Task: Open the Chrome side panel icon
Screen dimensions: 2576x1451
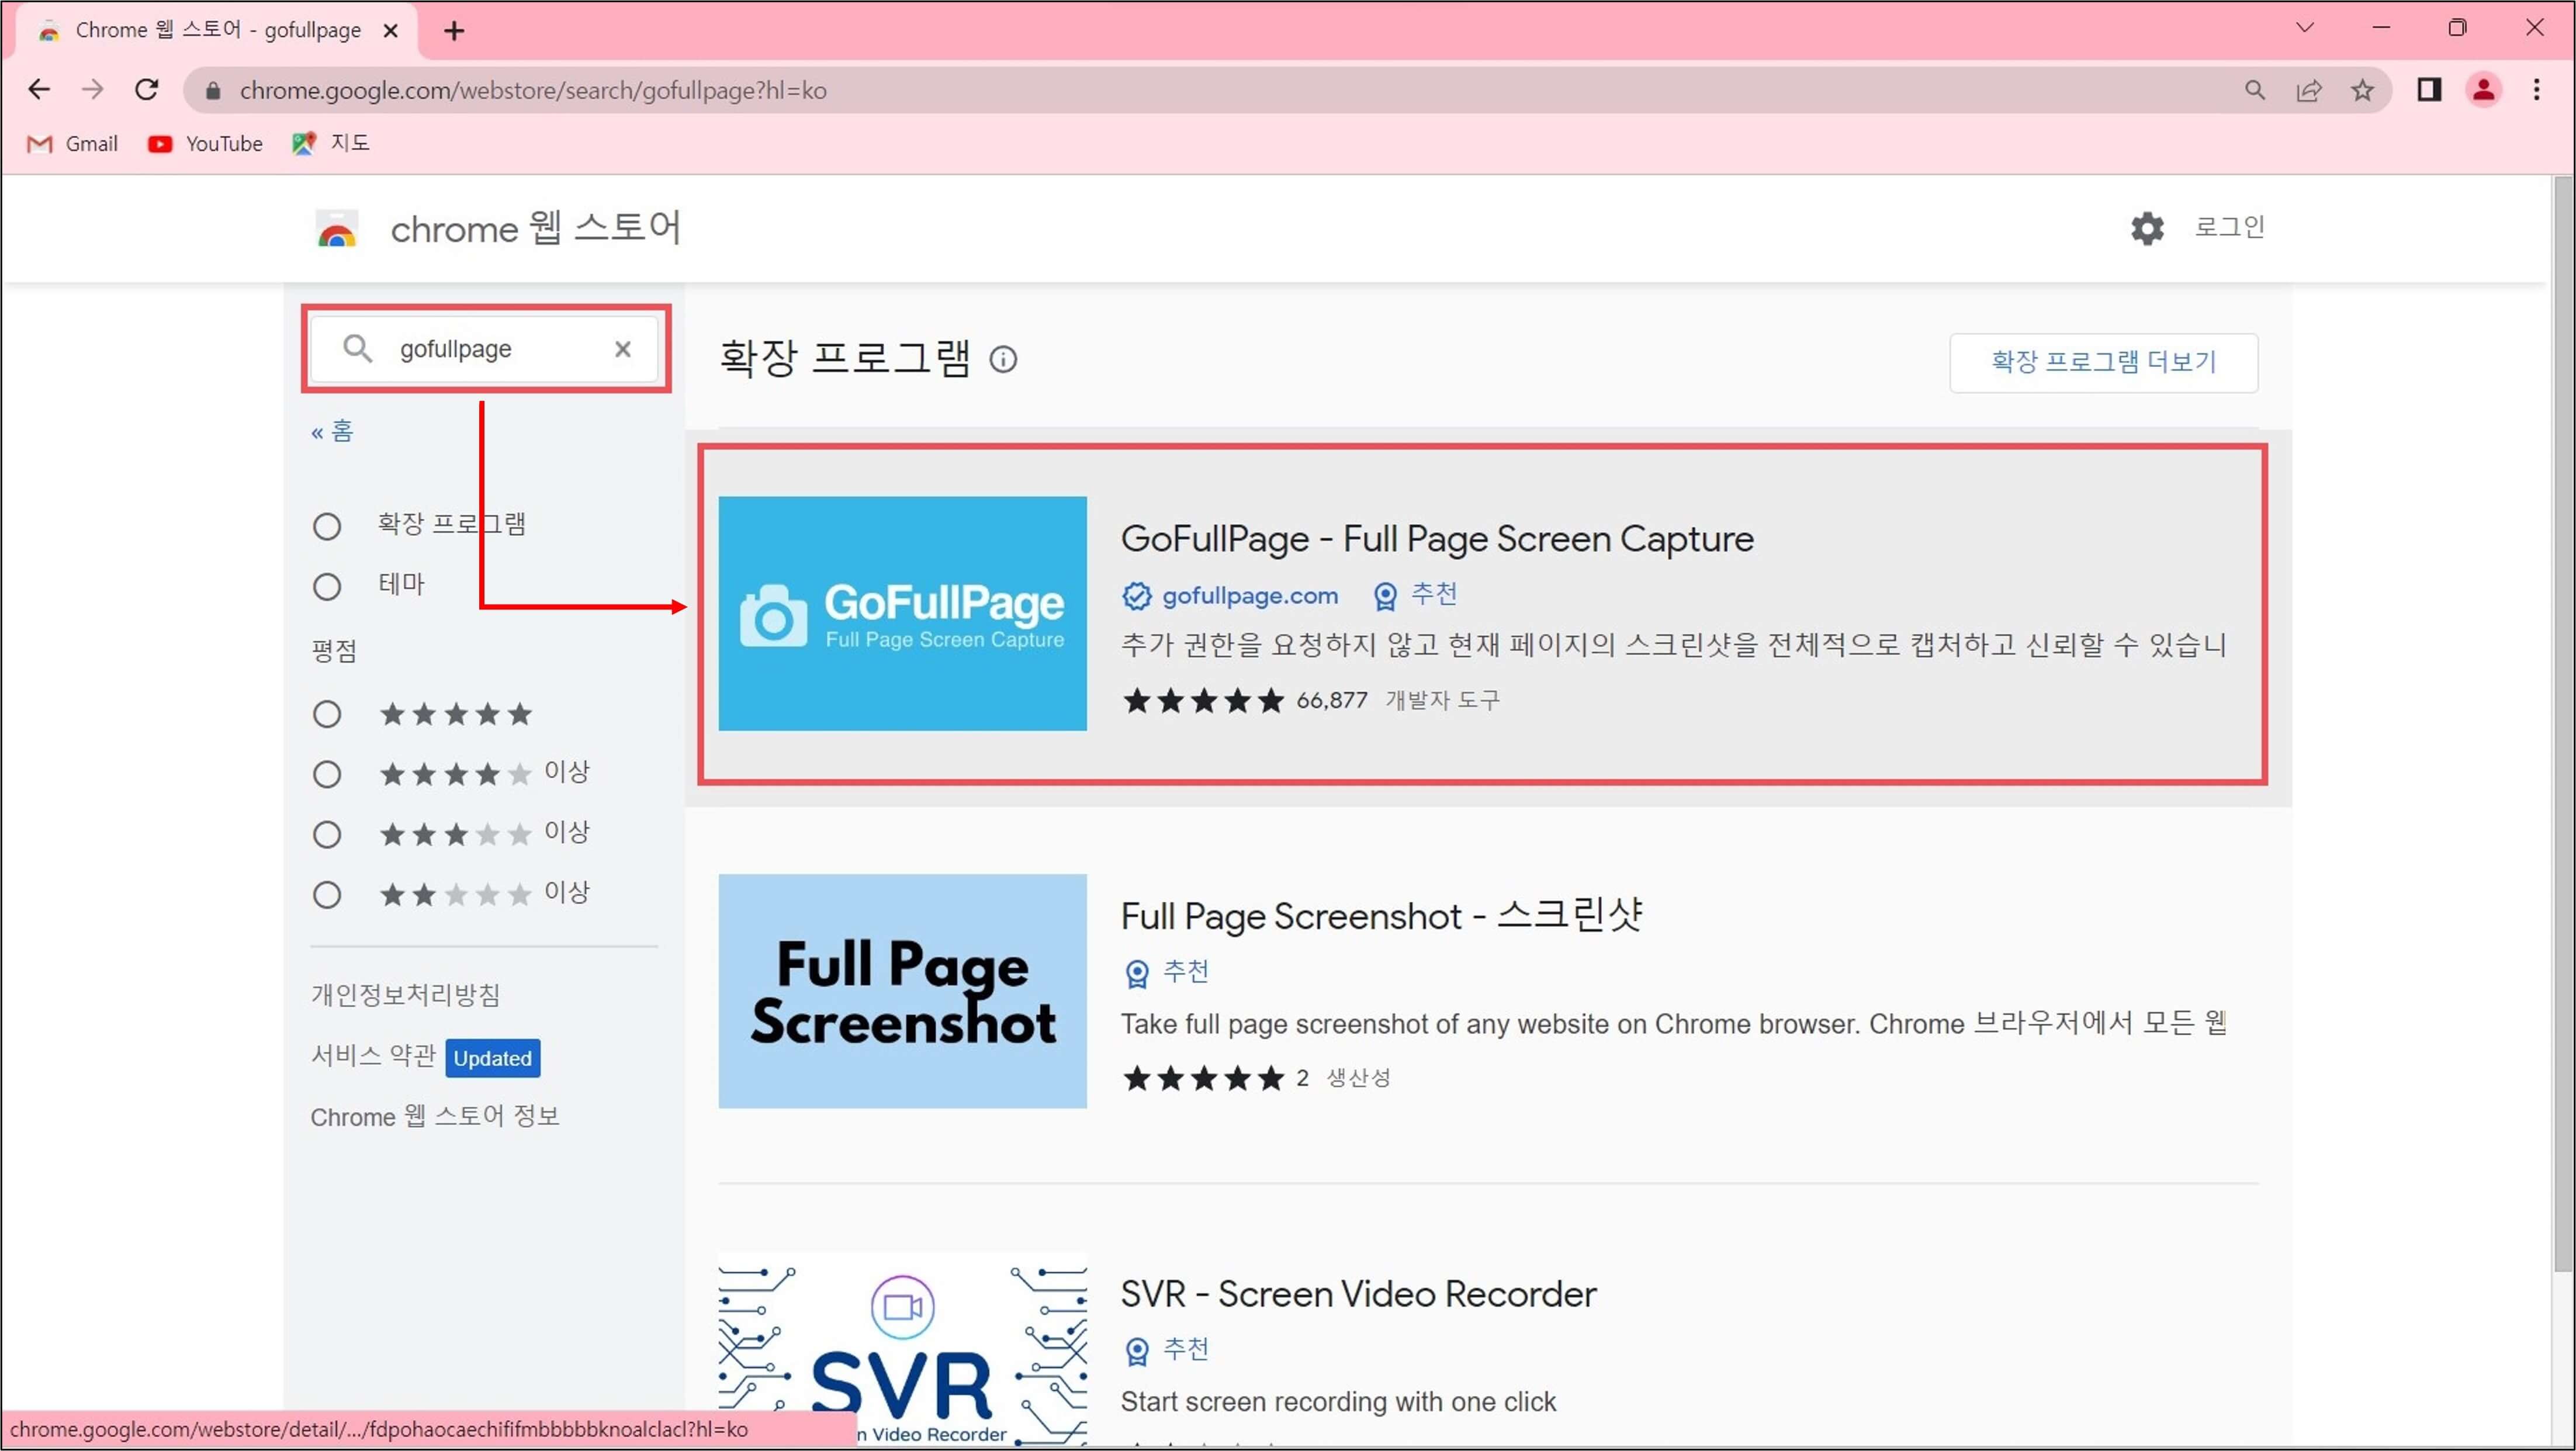Action: (2429, 91)
